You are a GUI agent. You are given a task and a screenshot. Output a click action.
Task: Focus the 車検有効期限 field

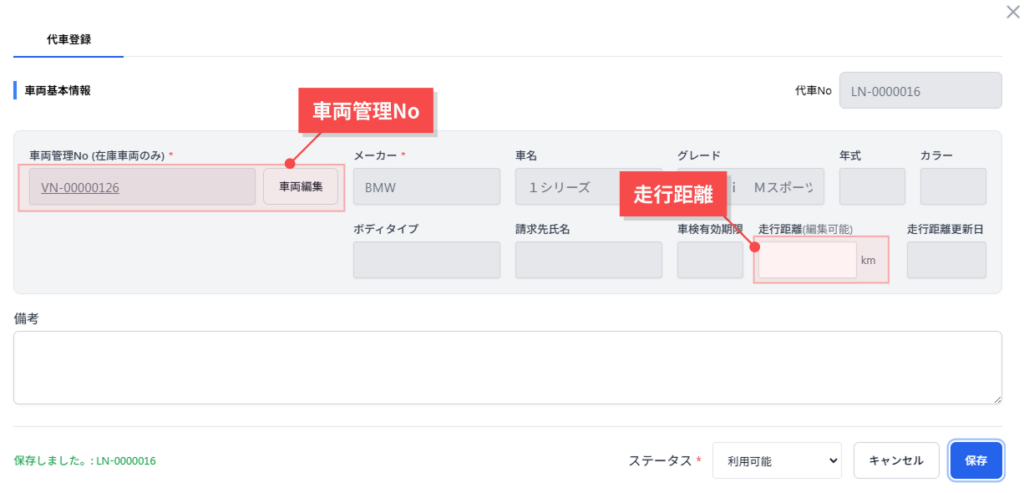[709, 260]
